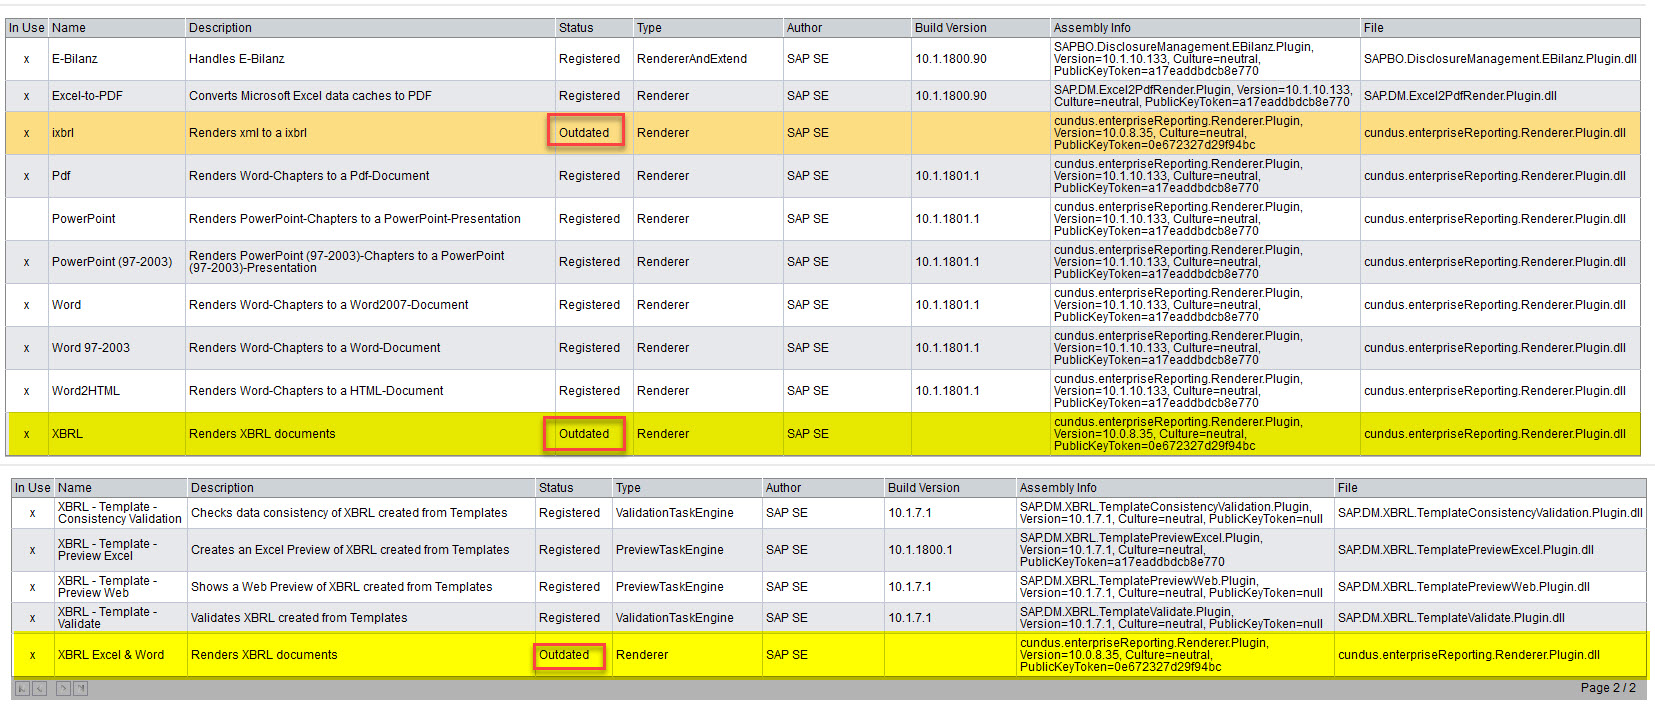Jump to the last page with pager icon
This screenshot has width=1655, height=720.
point(80,688)
